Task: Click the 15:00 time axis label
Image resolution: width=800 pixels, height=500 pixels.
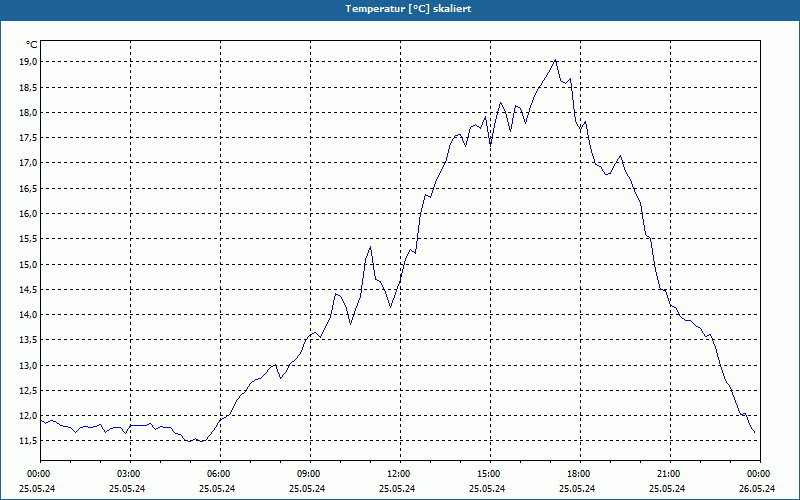Action: point(490,474)
